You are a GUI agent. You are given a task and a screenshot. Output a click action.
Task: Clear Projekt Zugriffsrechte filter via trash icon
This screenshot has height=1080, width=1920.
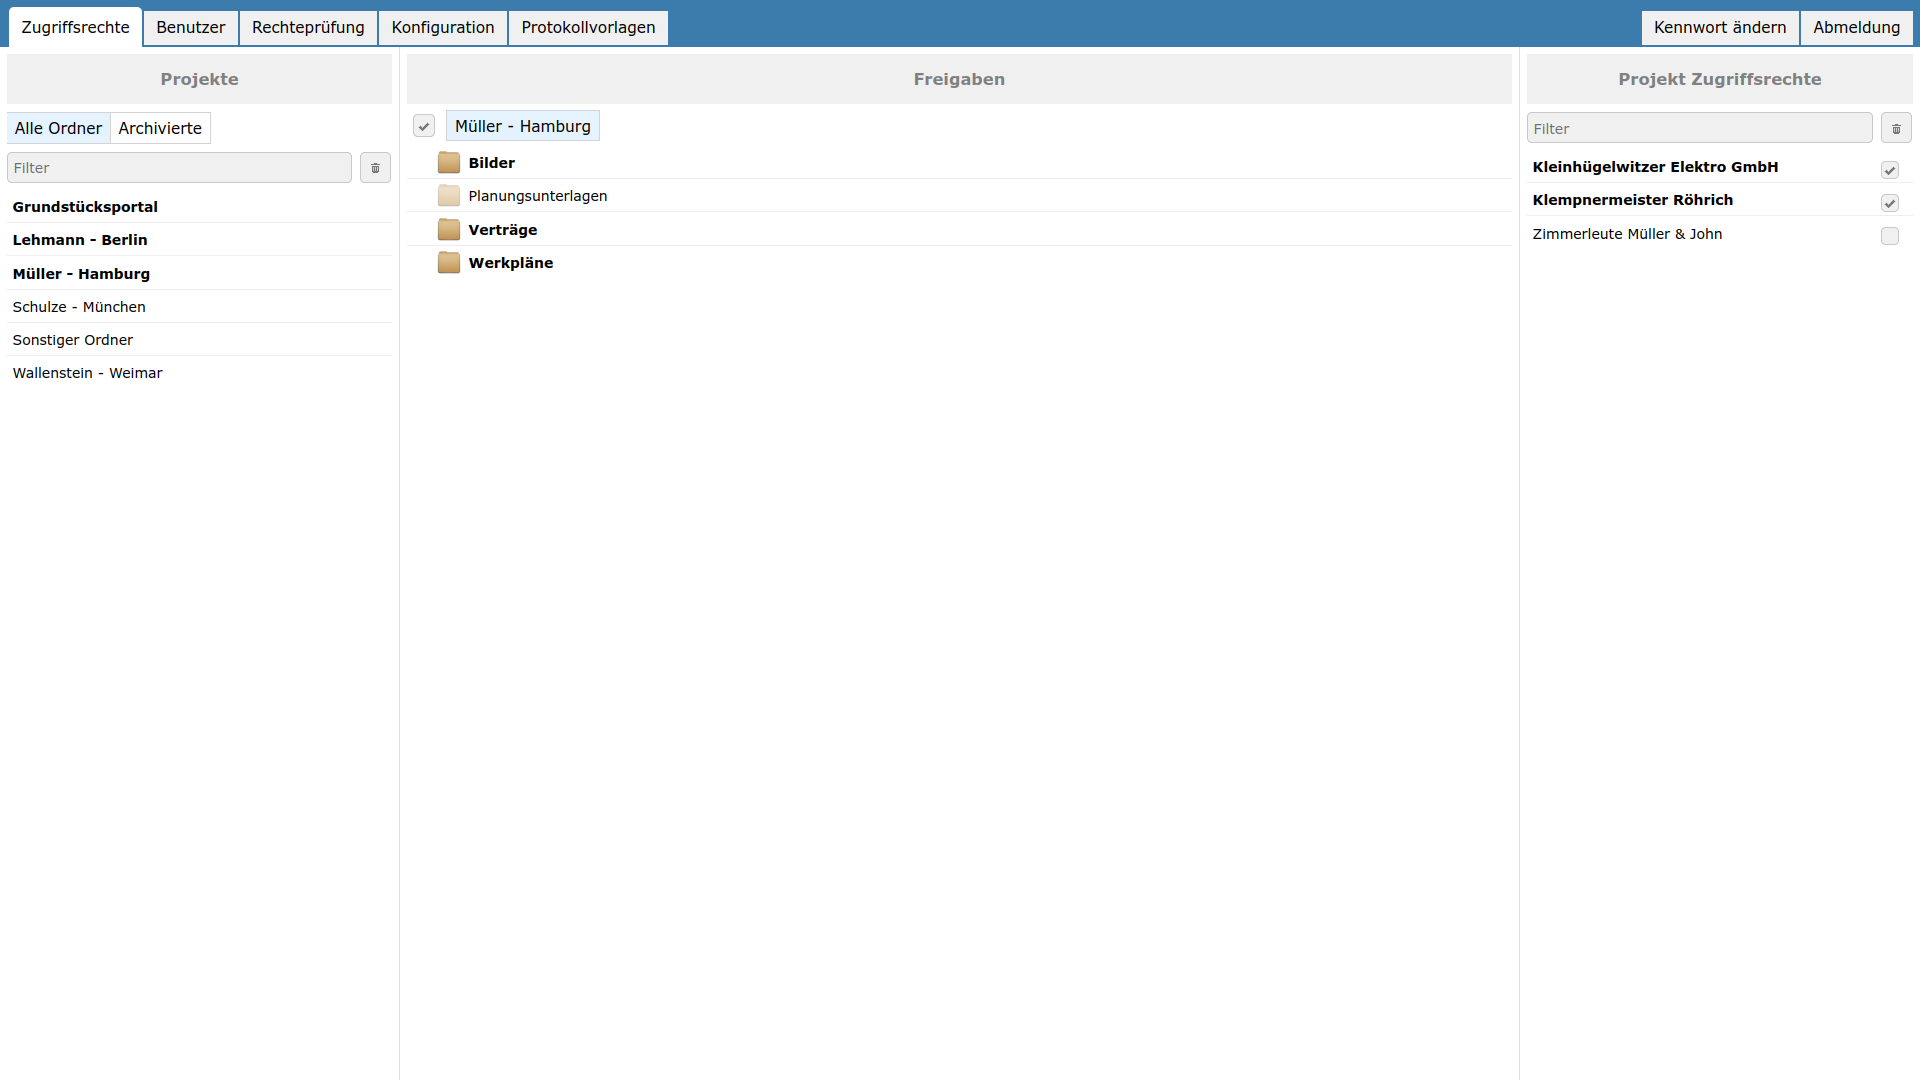pyautogui.click(x=1895, y=129)
